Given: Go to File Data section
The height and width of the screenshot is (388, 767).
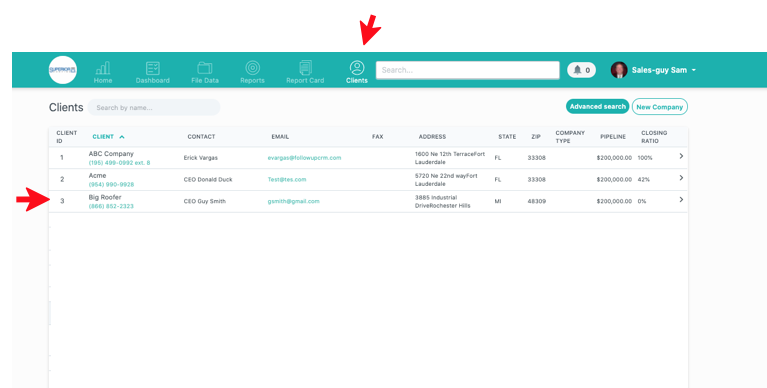Looking at the screenshot, I should click(x=205, y=72).
